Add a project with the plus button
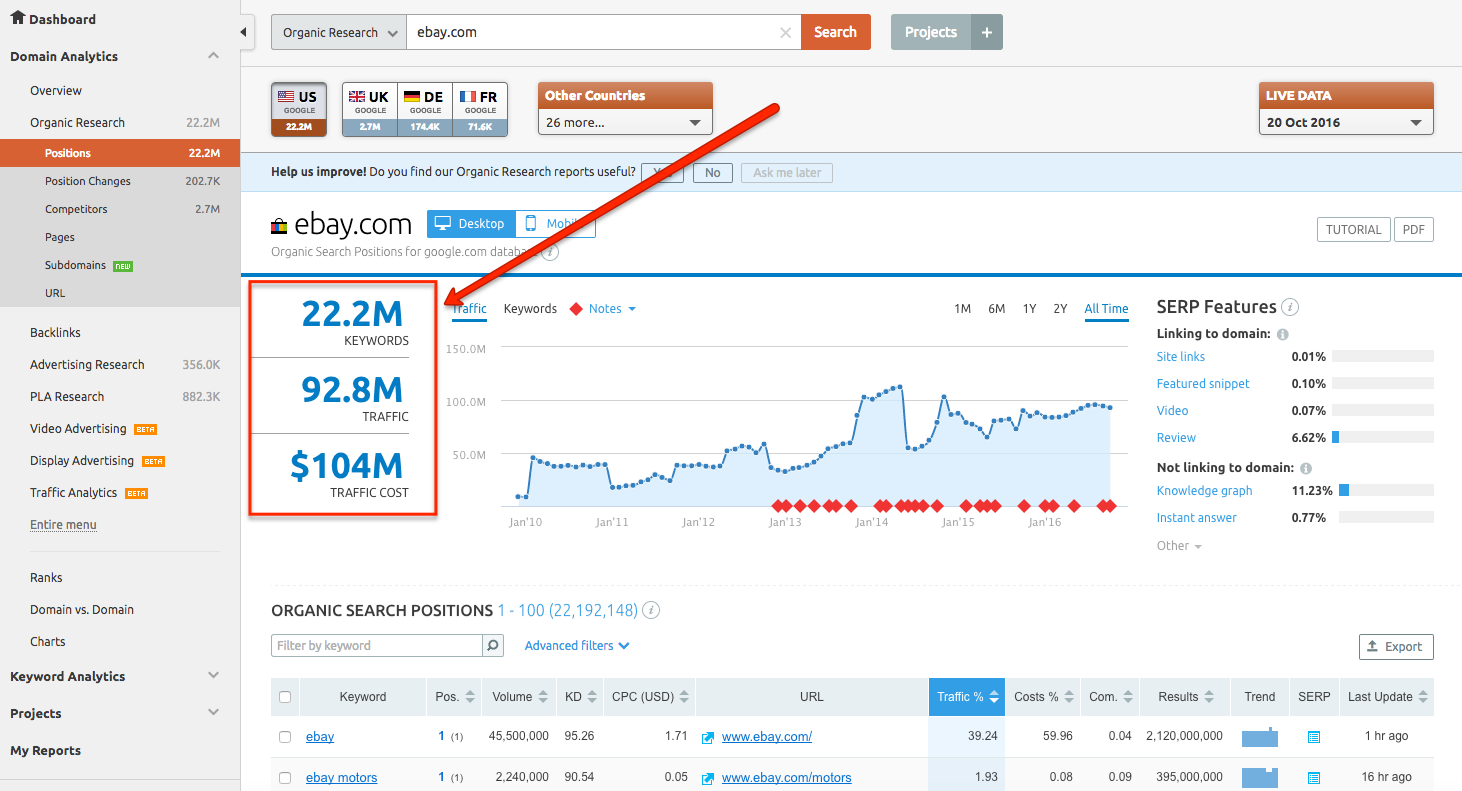This screenshot has width=1462, height=791. pos(987,32)
